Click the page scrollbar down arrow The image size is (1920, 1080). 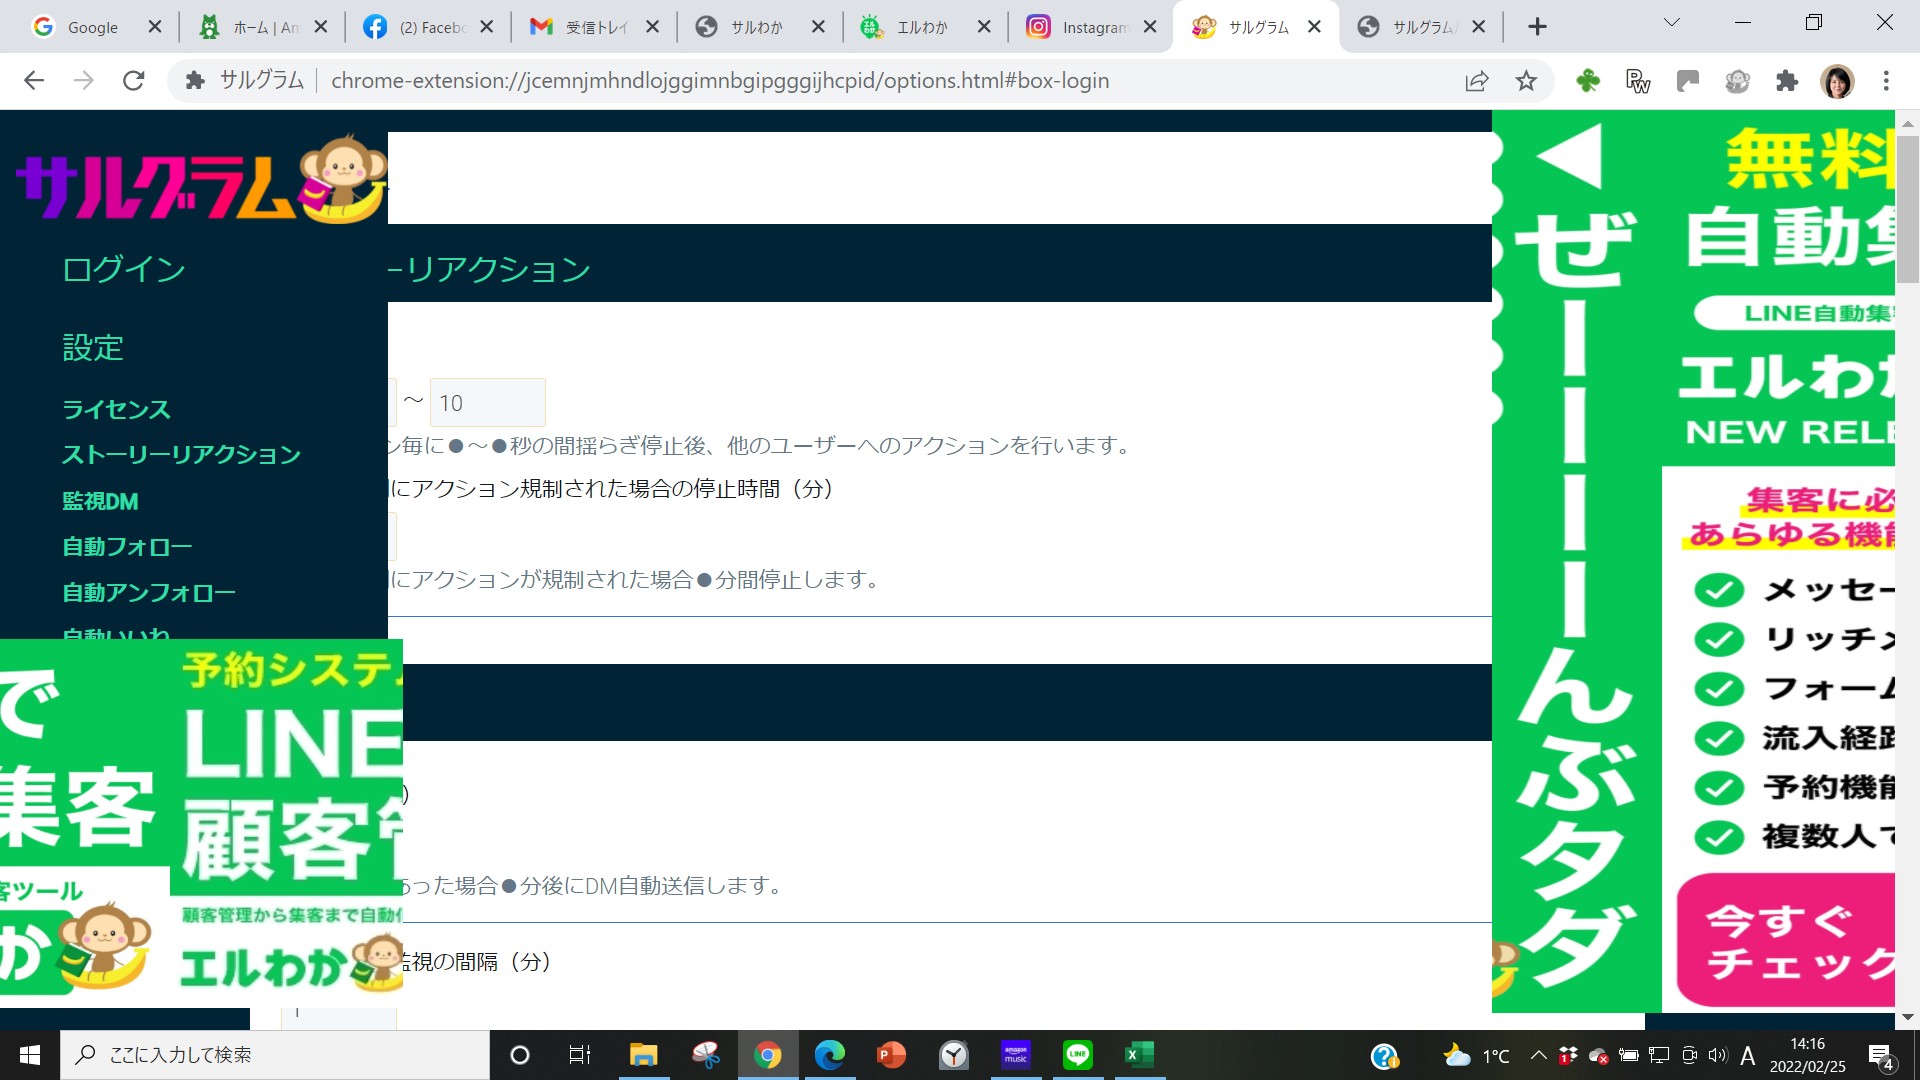(x=1908, y=1017)
